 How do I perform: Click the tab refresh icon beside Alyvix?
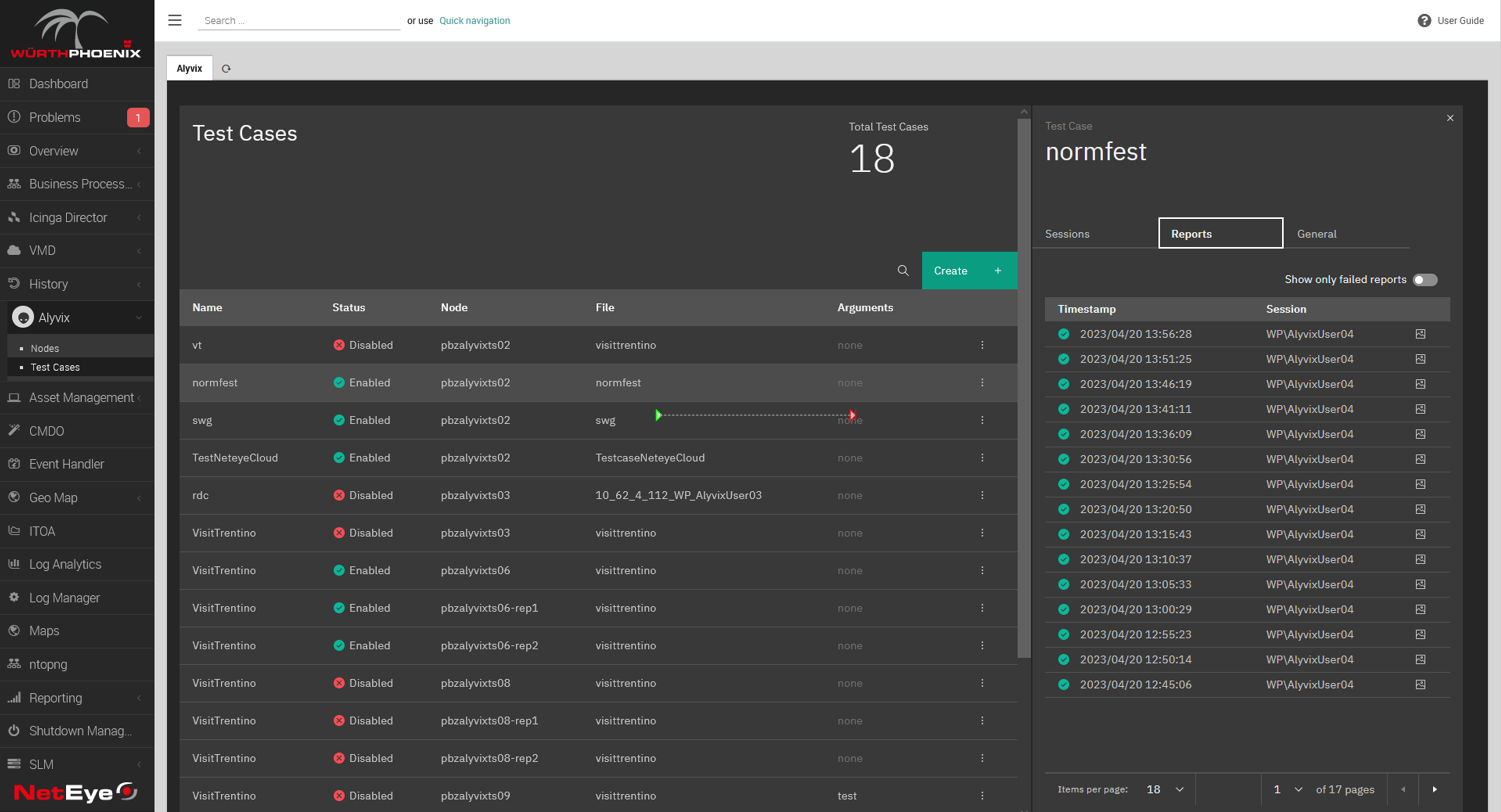coord(226,69)
